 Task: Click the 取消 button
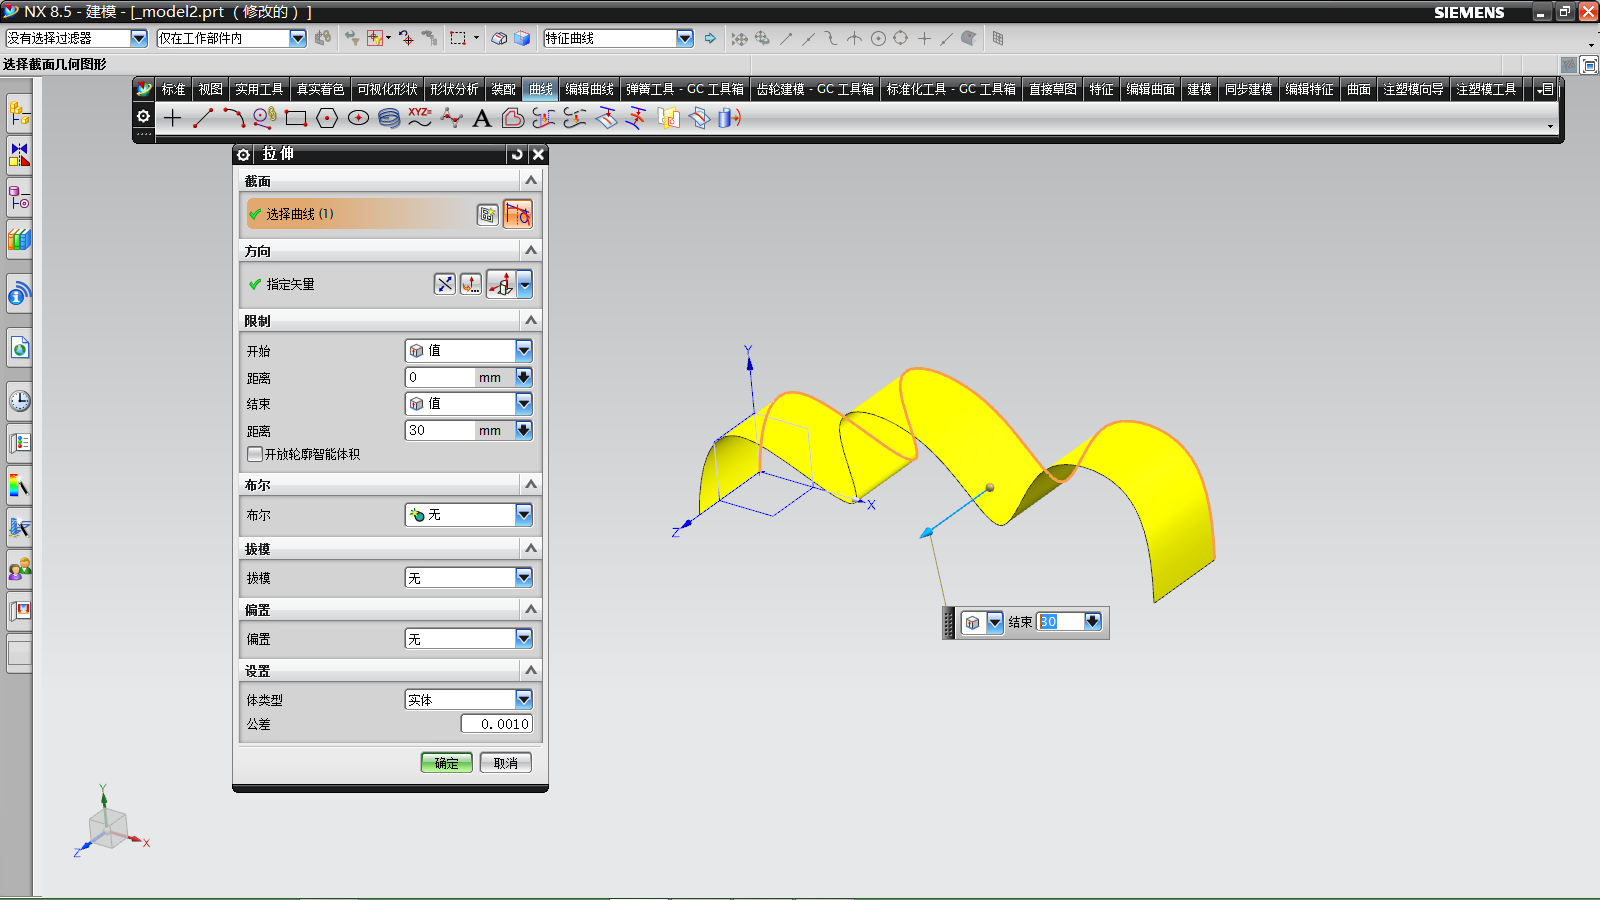tap(505, 763)
